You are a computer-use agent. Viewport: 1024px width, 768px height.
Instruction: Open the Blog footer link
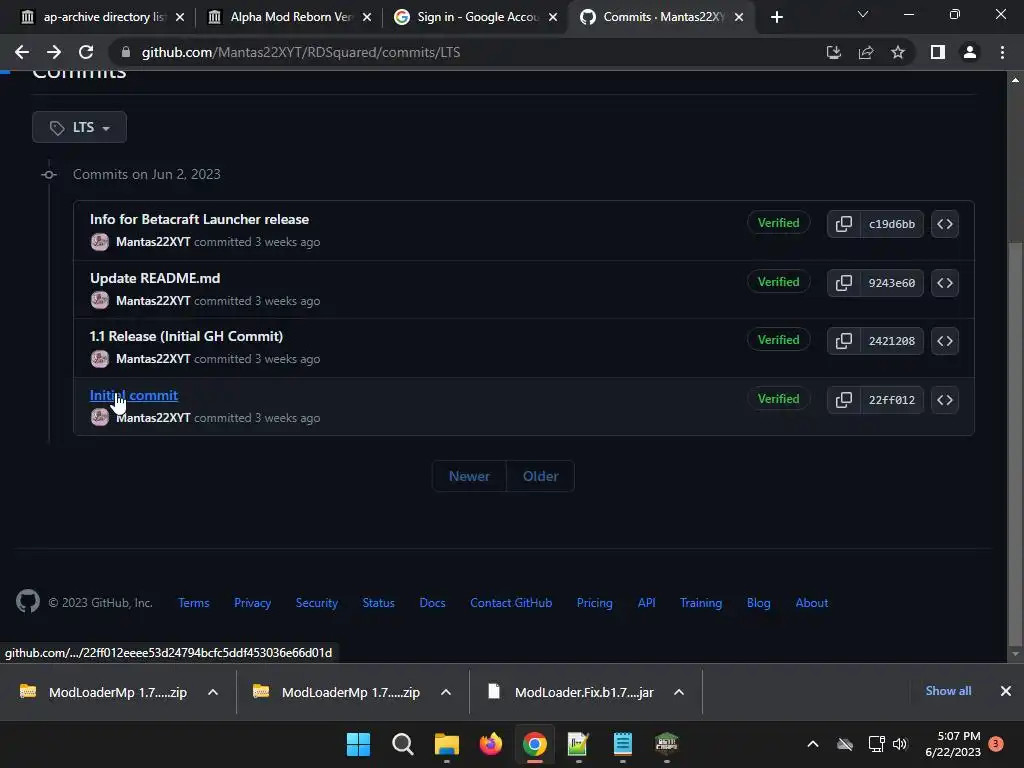[758, 603]
